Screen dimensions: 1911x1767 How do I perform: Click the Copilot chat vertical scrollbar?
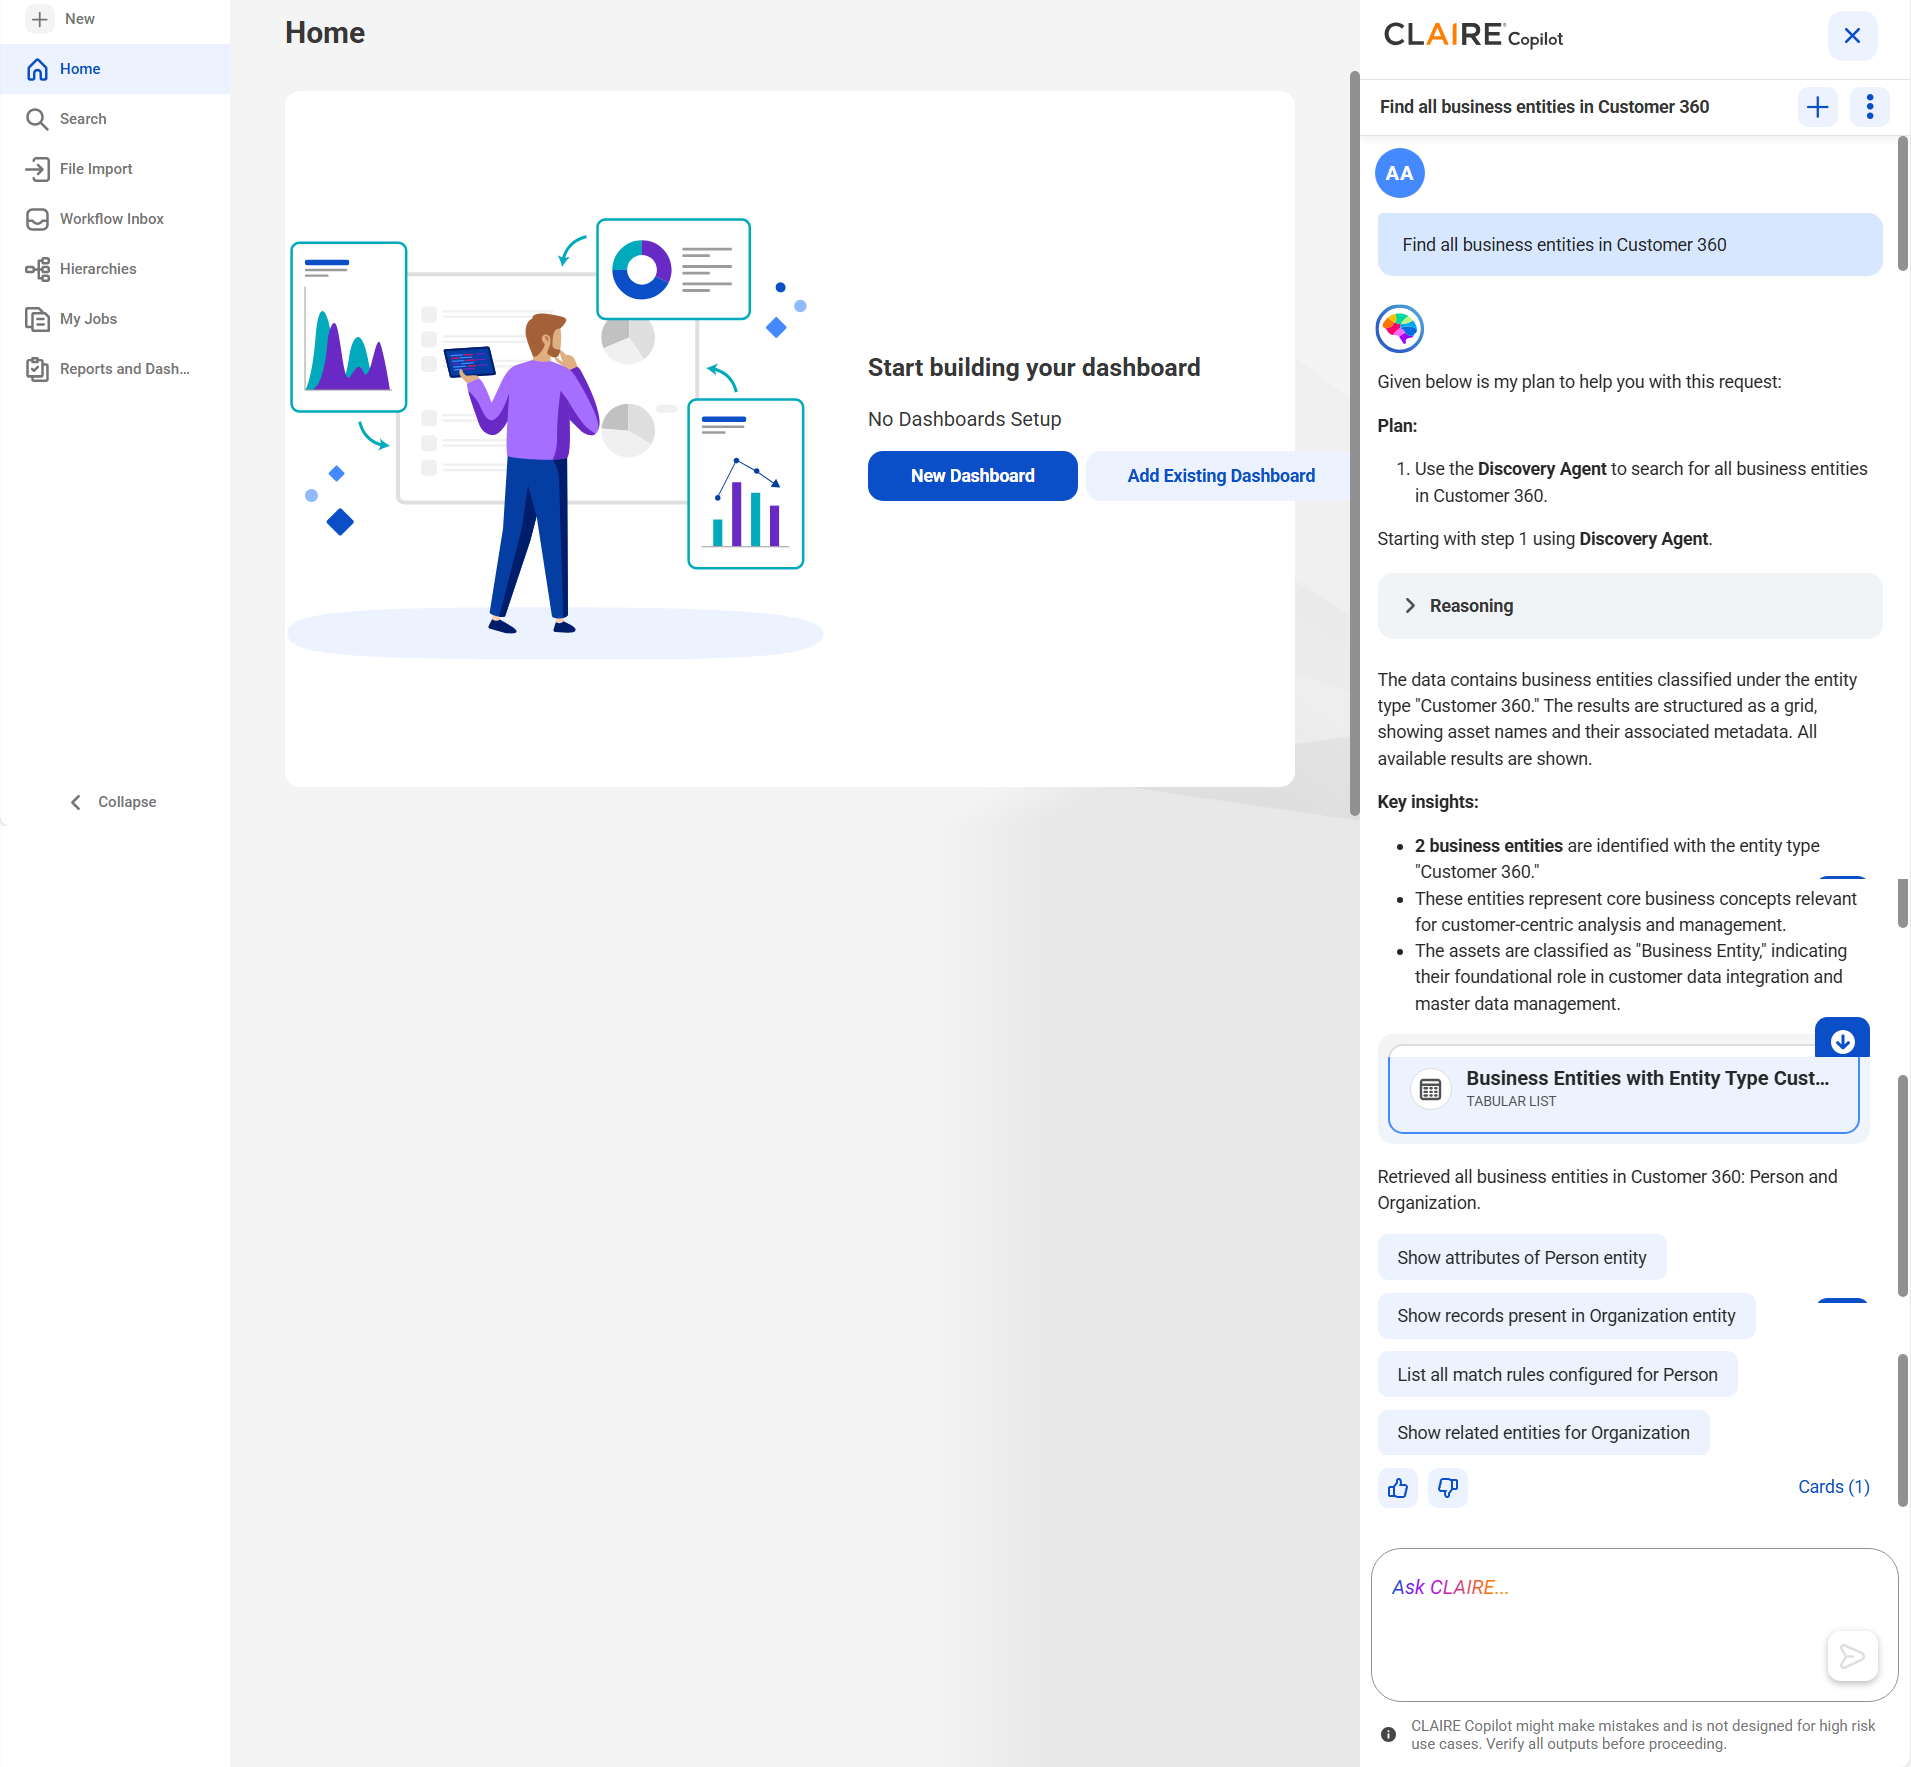tap(1902, 205)
